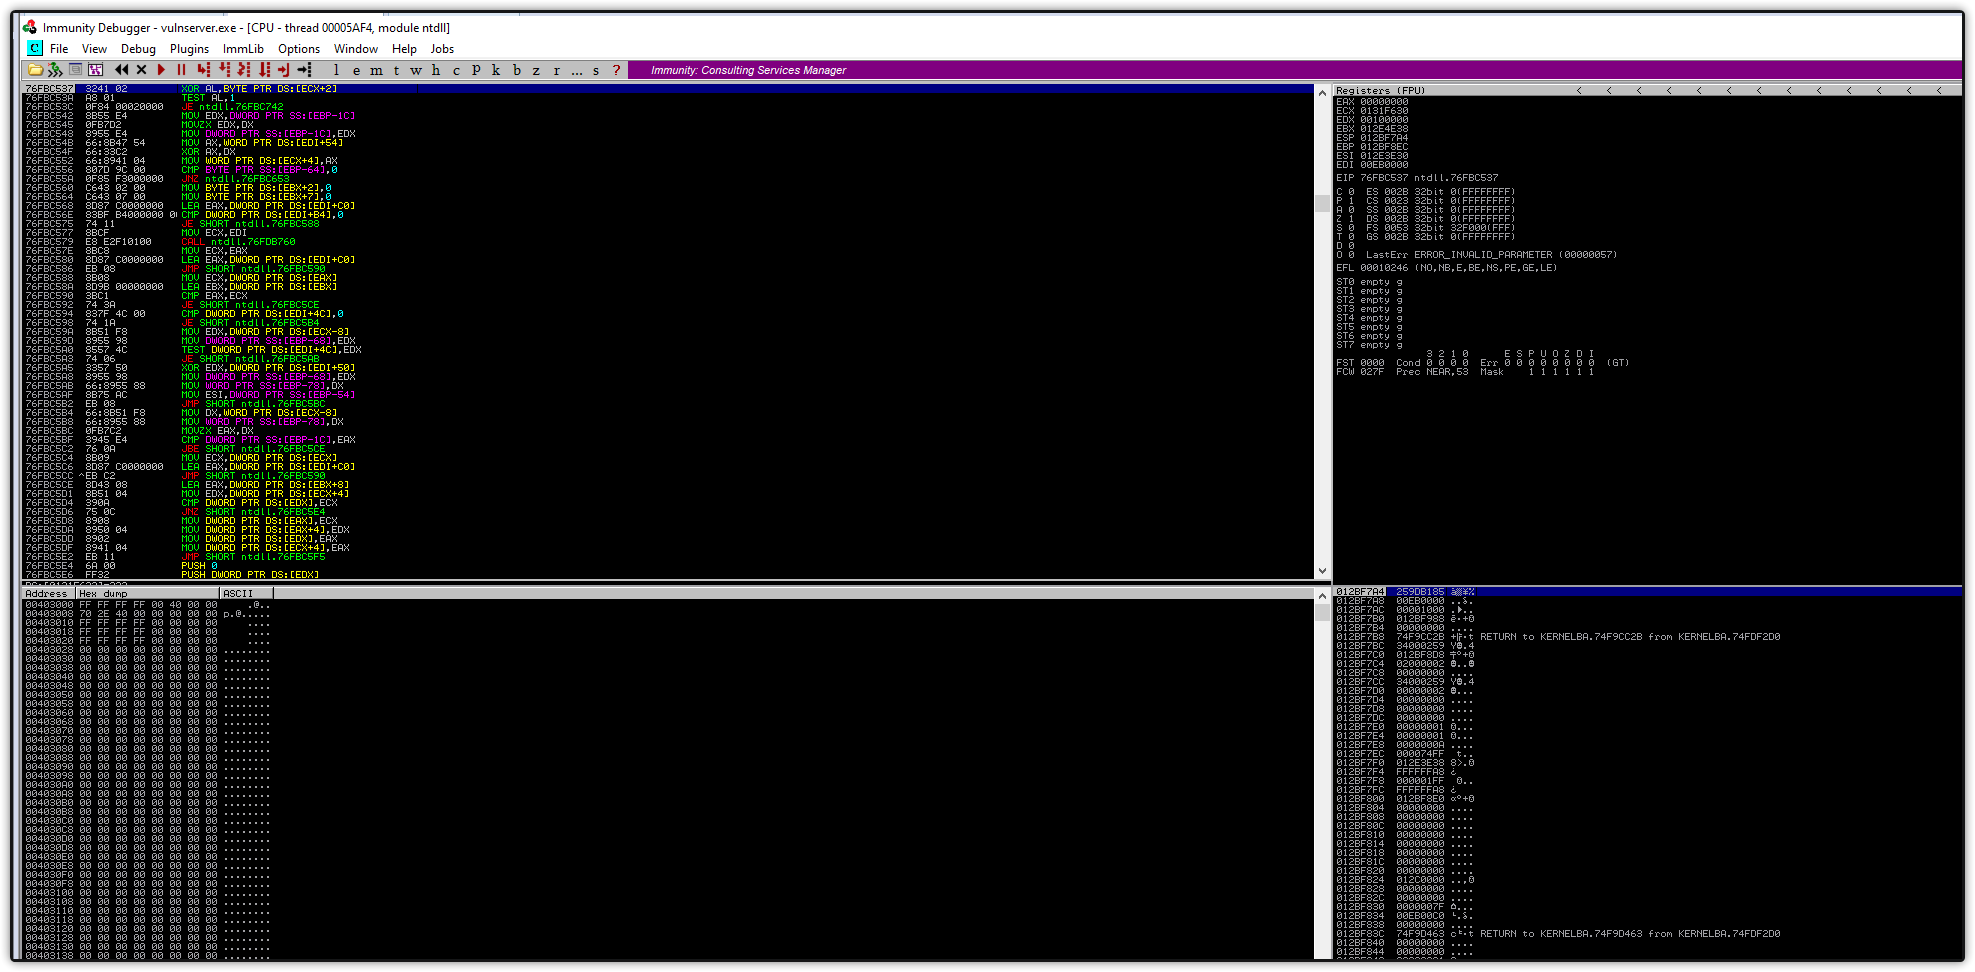Click the Step over icon
The height and width of the screenshot is (972, 1975).
(224, 70)
